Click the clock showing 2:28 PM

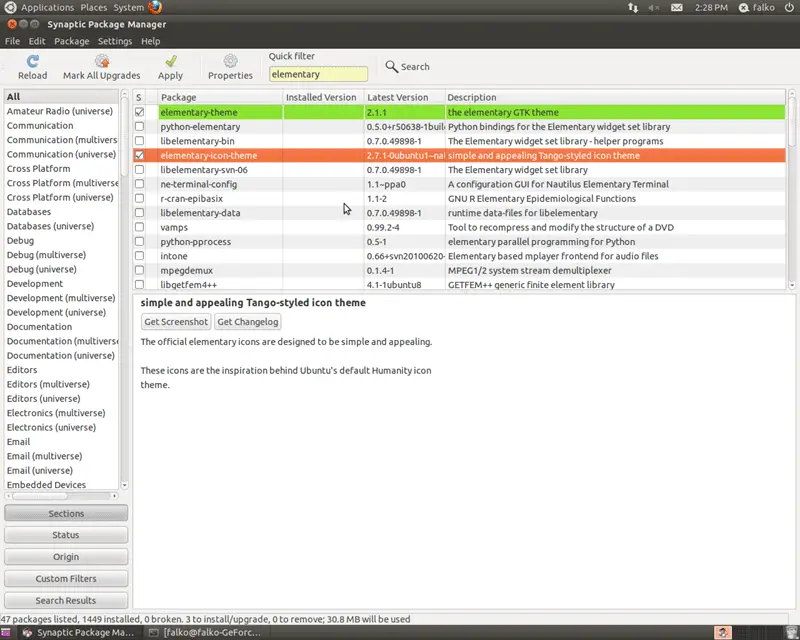click(711, 8)
